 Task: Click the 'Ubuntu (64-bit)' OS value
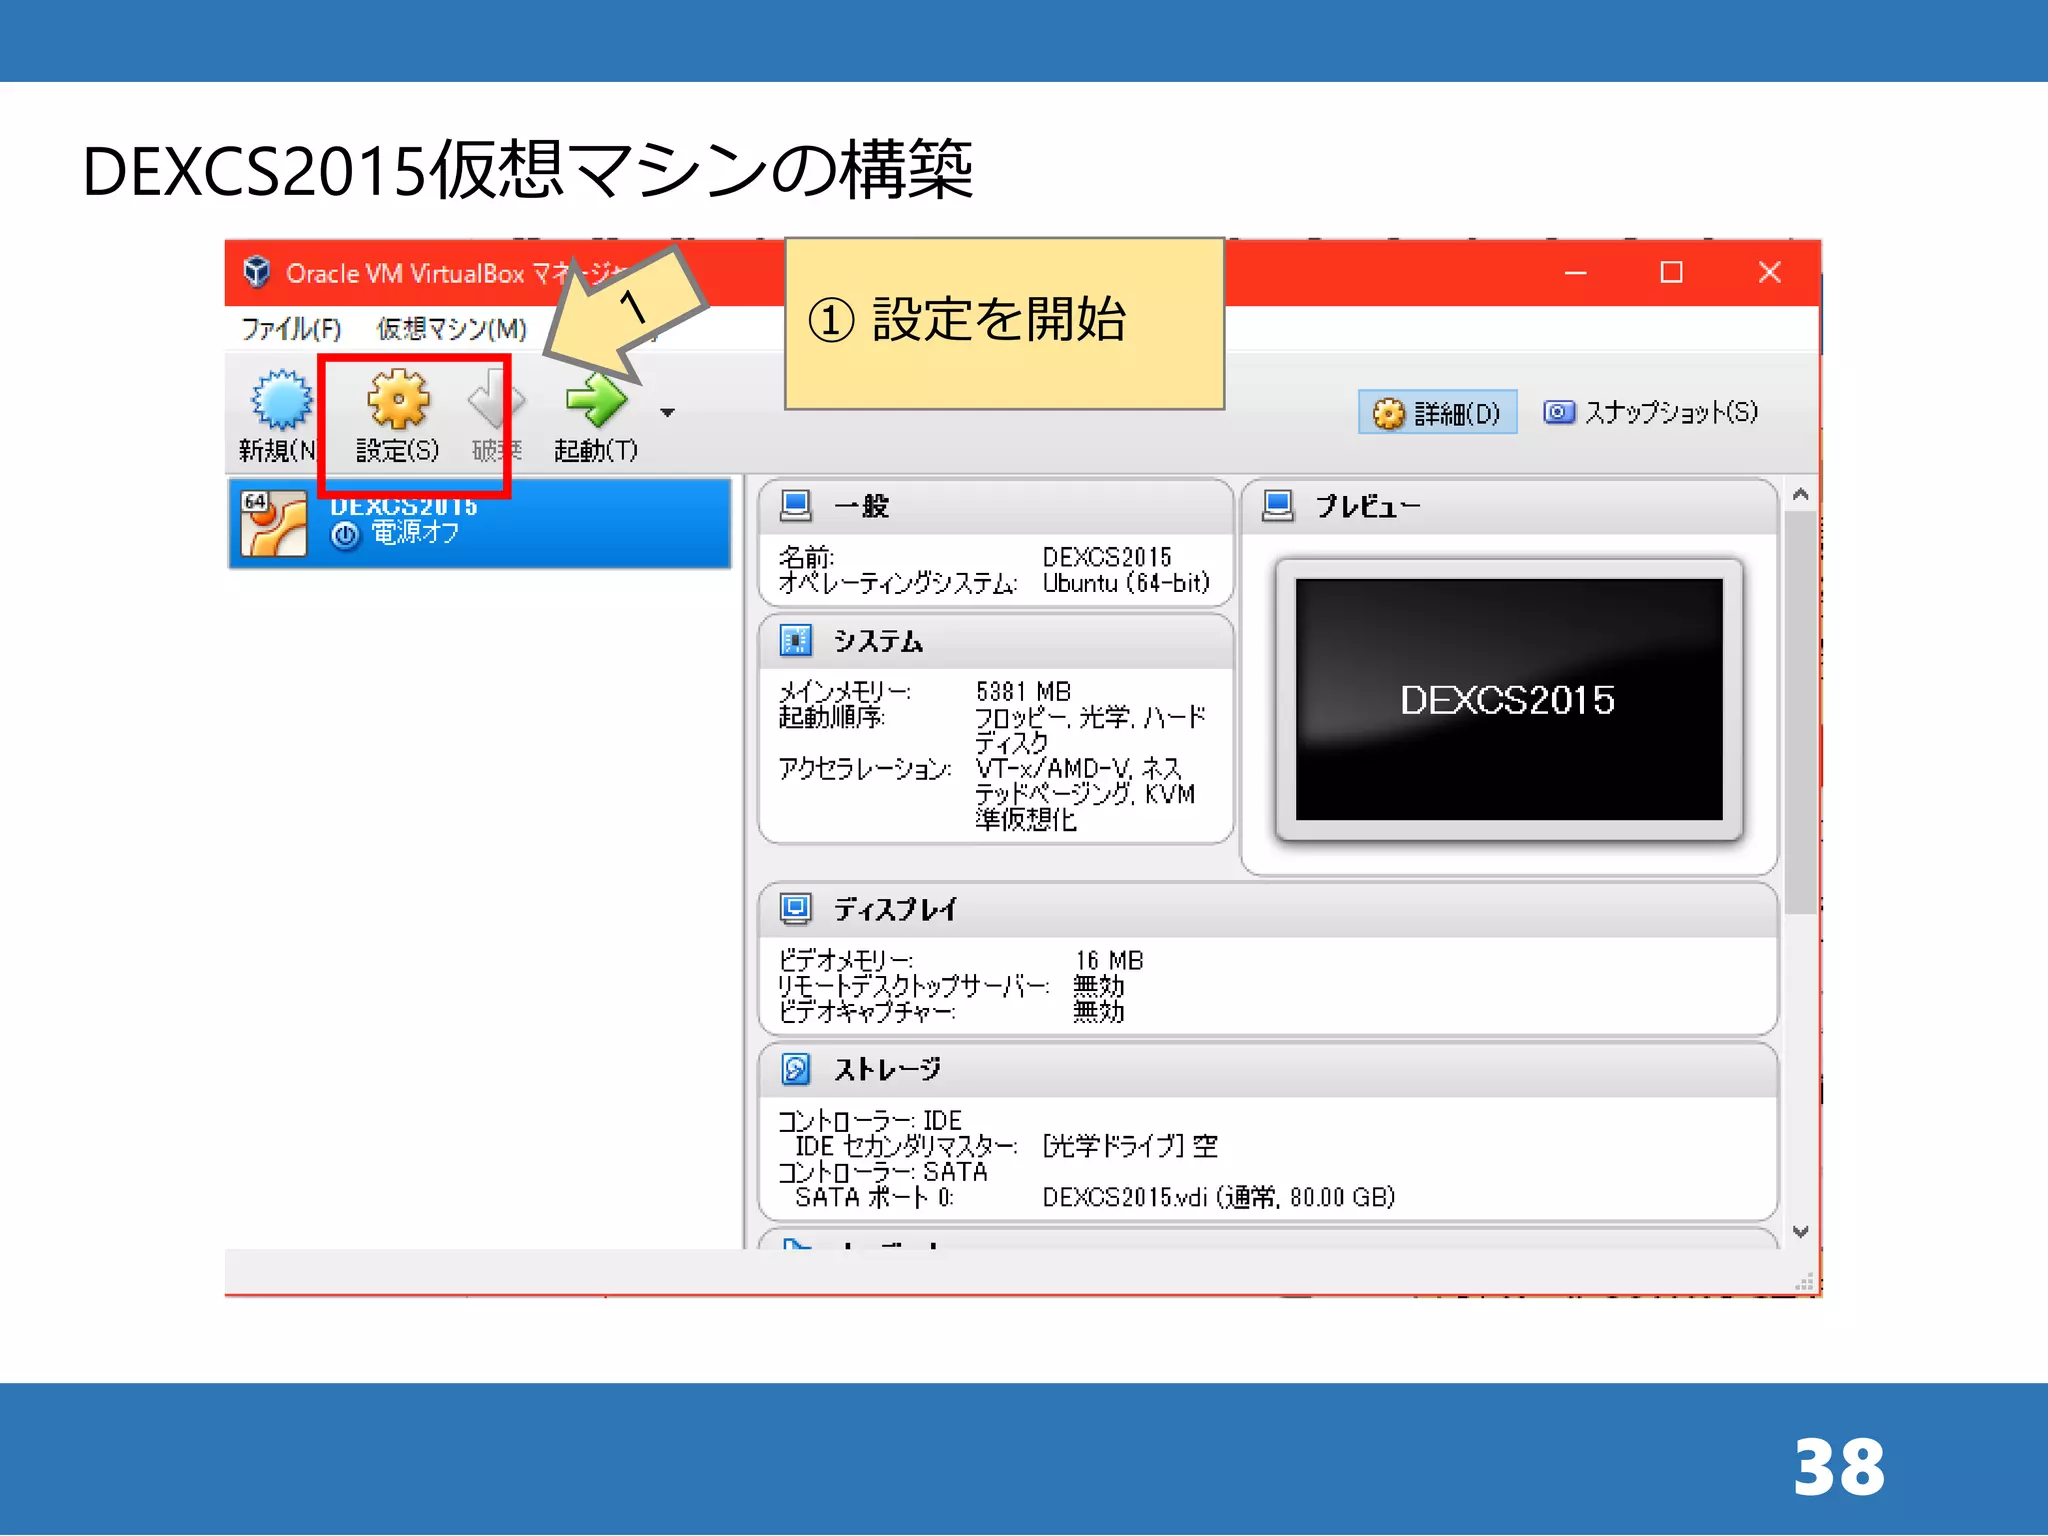click(1126, 583)
